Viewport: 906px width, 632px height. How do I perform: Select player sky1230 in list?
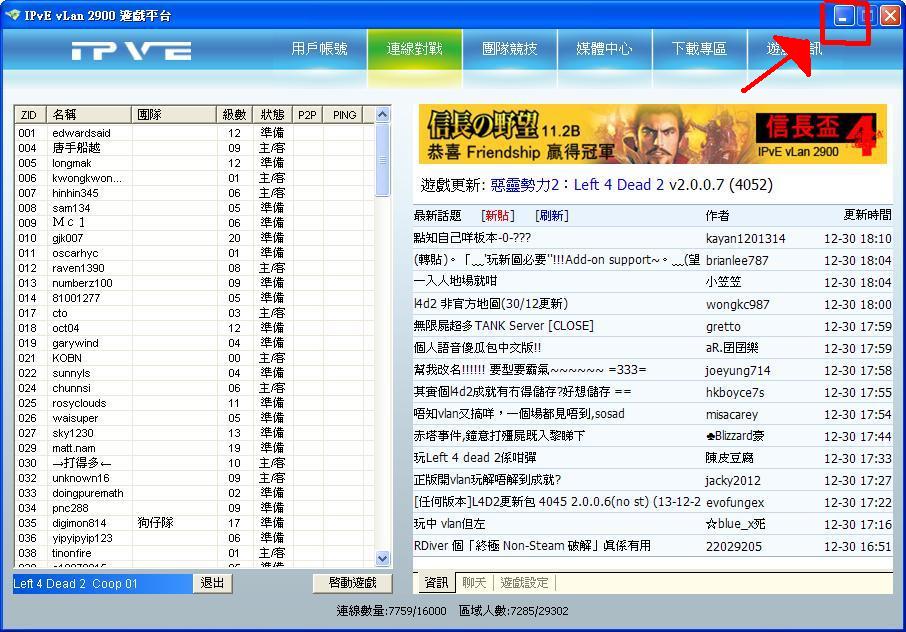(72, 433)
